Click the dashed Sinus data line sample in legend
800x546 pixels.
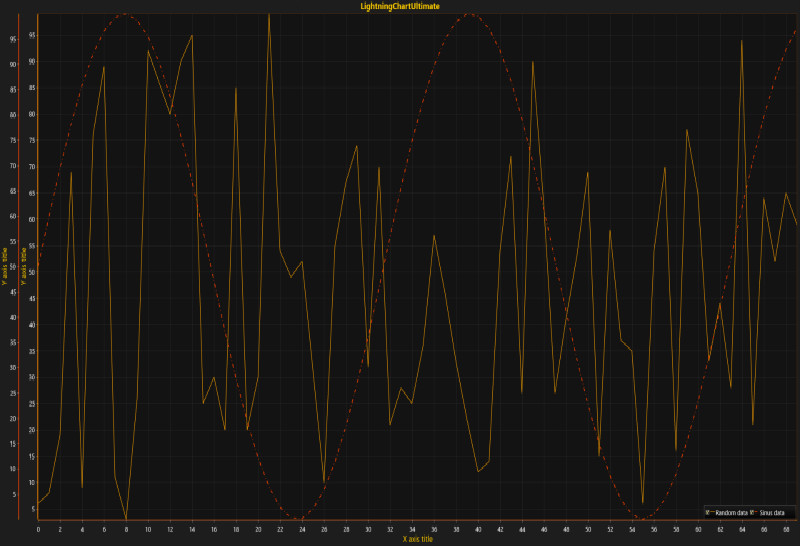(756, 512)
